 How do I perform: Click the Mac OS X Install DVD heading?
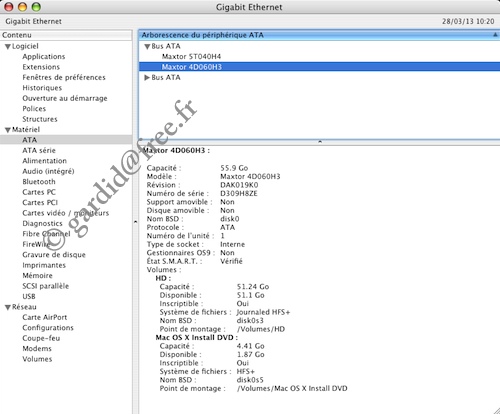197,337
